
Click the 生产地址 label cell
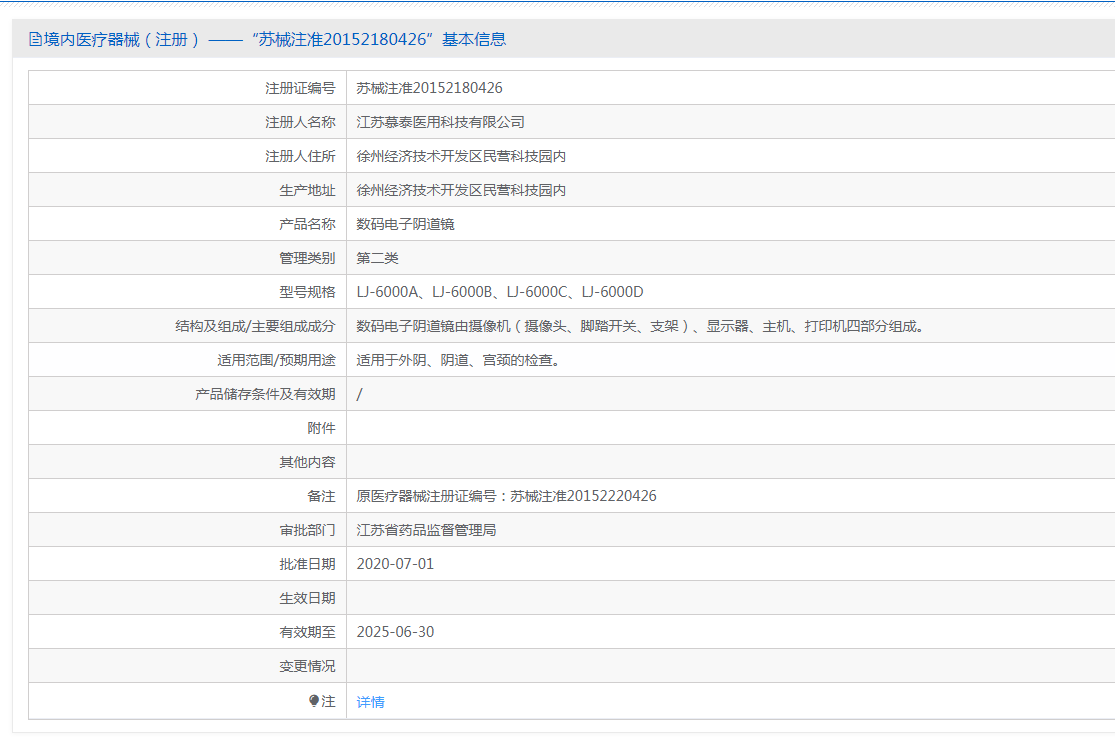(x=188, y=190)
